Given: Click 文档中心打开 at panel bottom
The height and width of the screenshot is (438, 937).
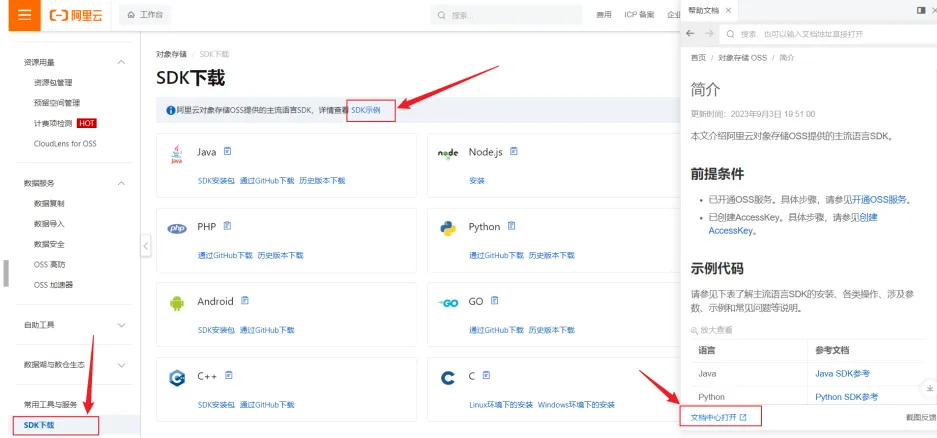Looking at the screenshot, I should 719,417.
